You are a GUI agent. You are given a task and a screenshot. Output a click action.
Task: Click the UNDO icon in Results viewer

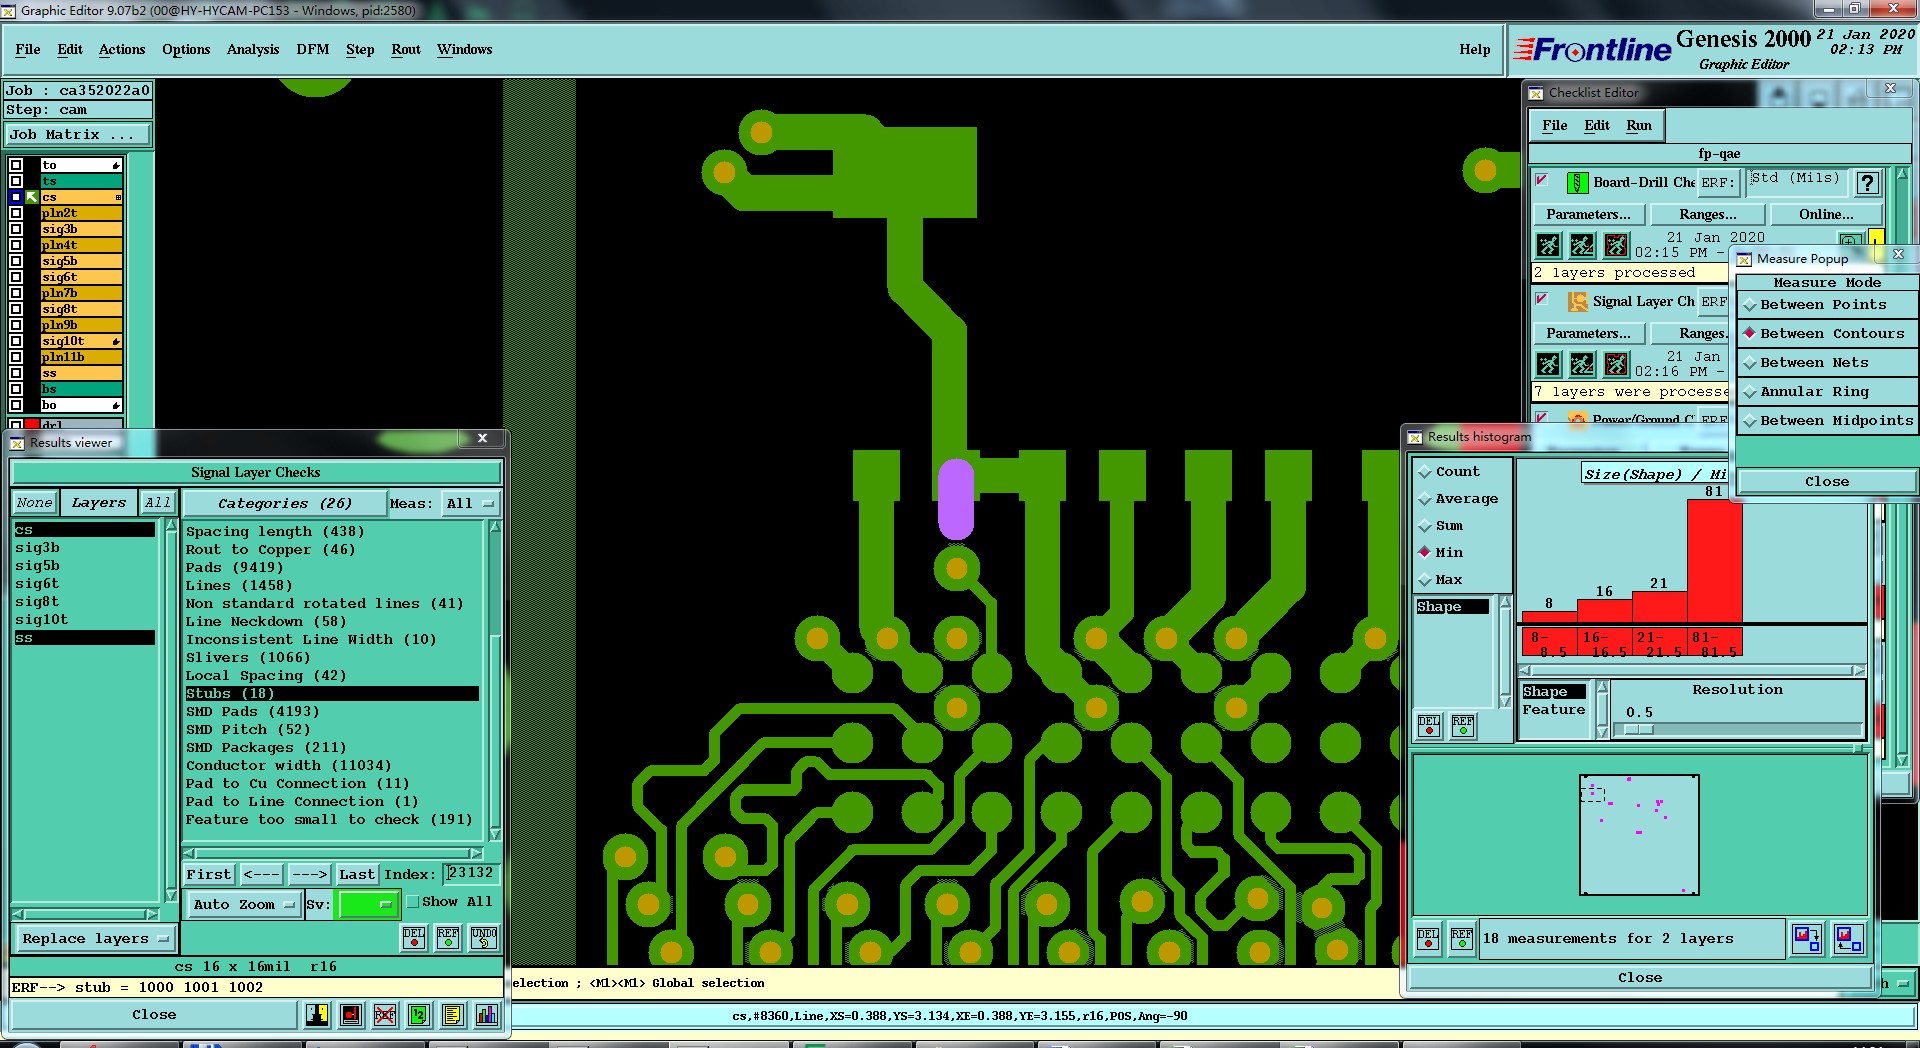(484, 937)
